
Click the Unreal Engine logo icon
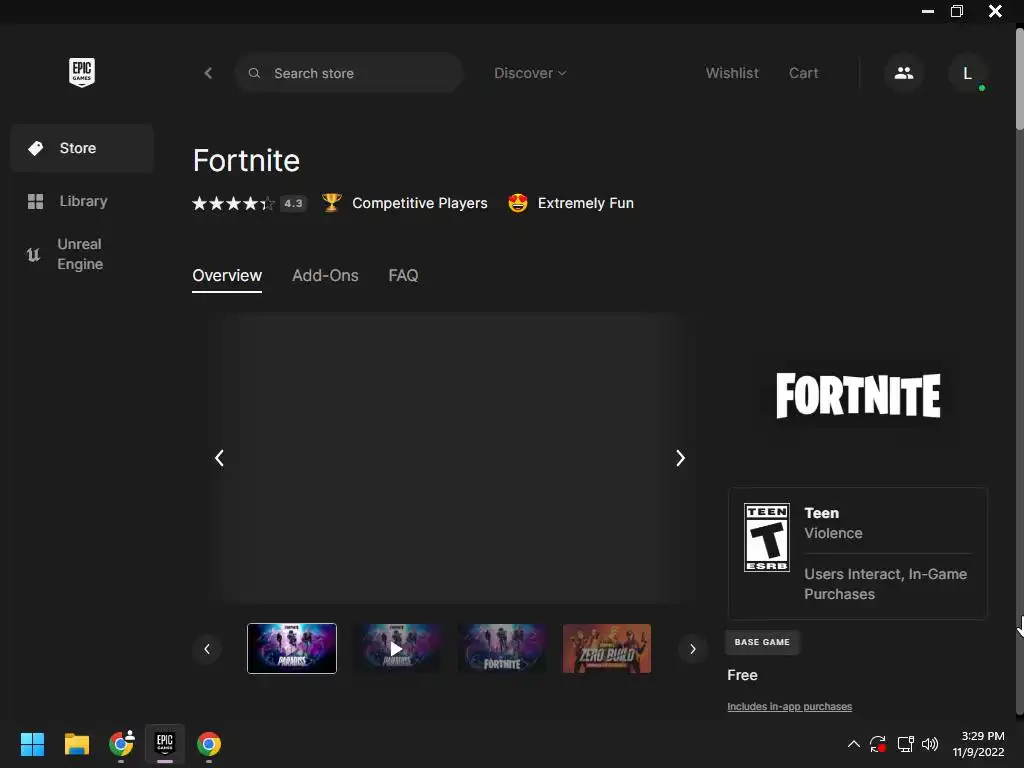pyautogui.click(x=33, y=254)
